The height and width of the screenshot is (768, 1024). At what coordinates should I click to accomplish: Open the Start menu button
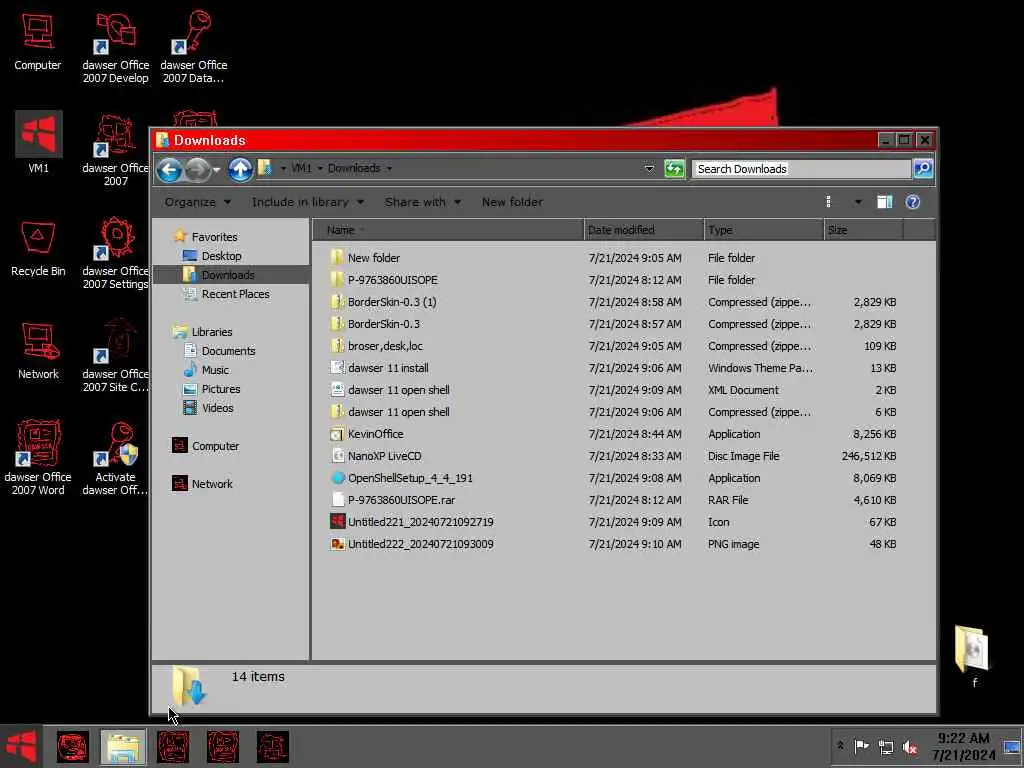pyautogui.click(x=22, y=746)
